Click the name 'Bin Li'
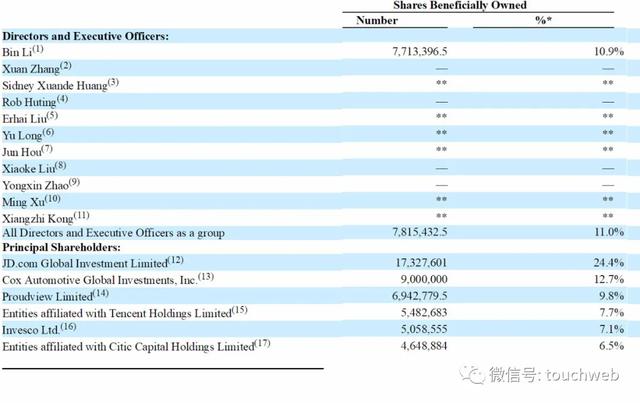 17,52
